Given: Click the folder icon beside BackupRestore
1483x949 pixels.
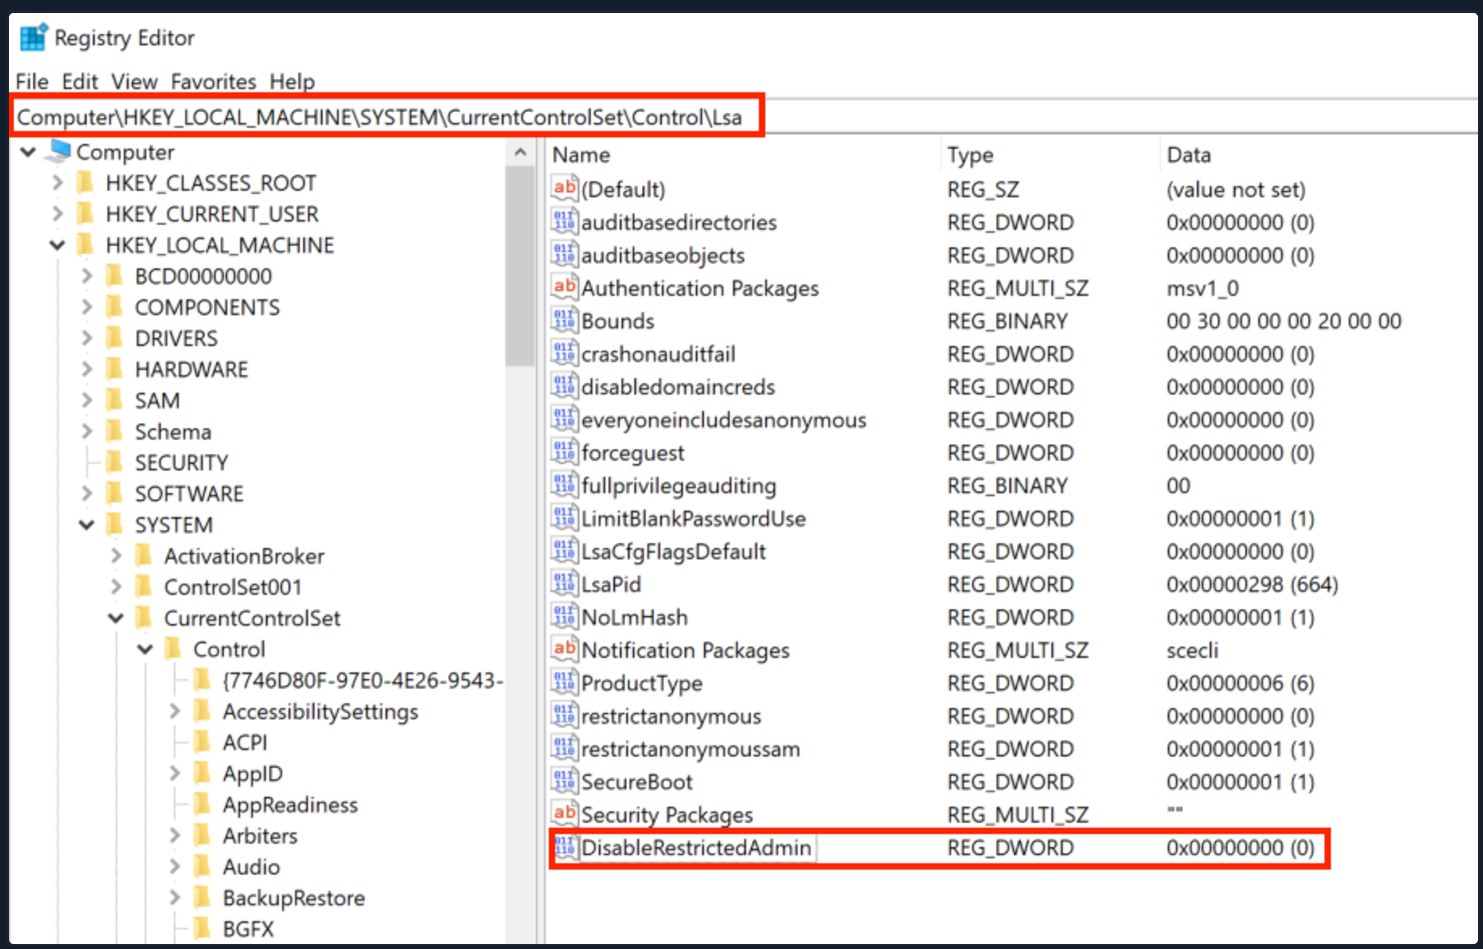Looking at the screenshot, I should 202,897.
